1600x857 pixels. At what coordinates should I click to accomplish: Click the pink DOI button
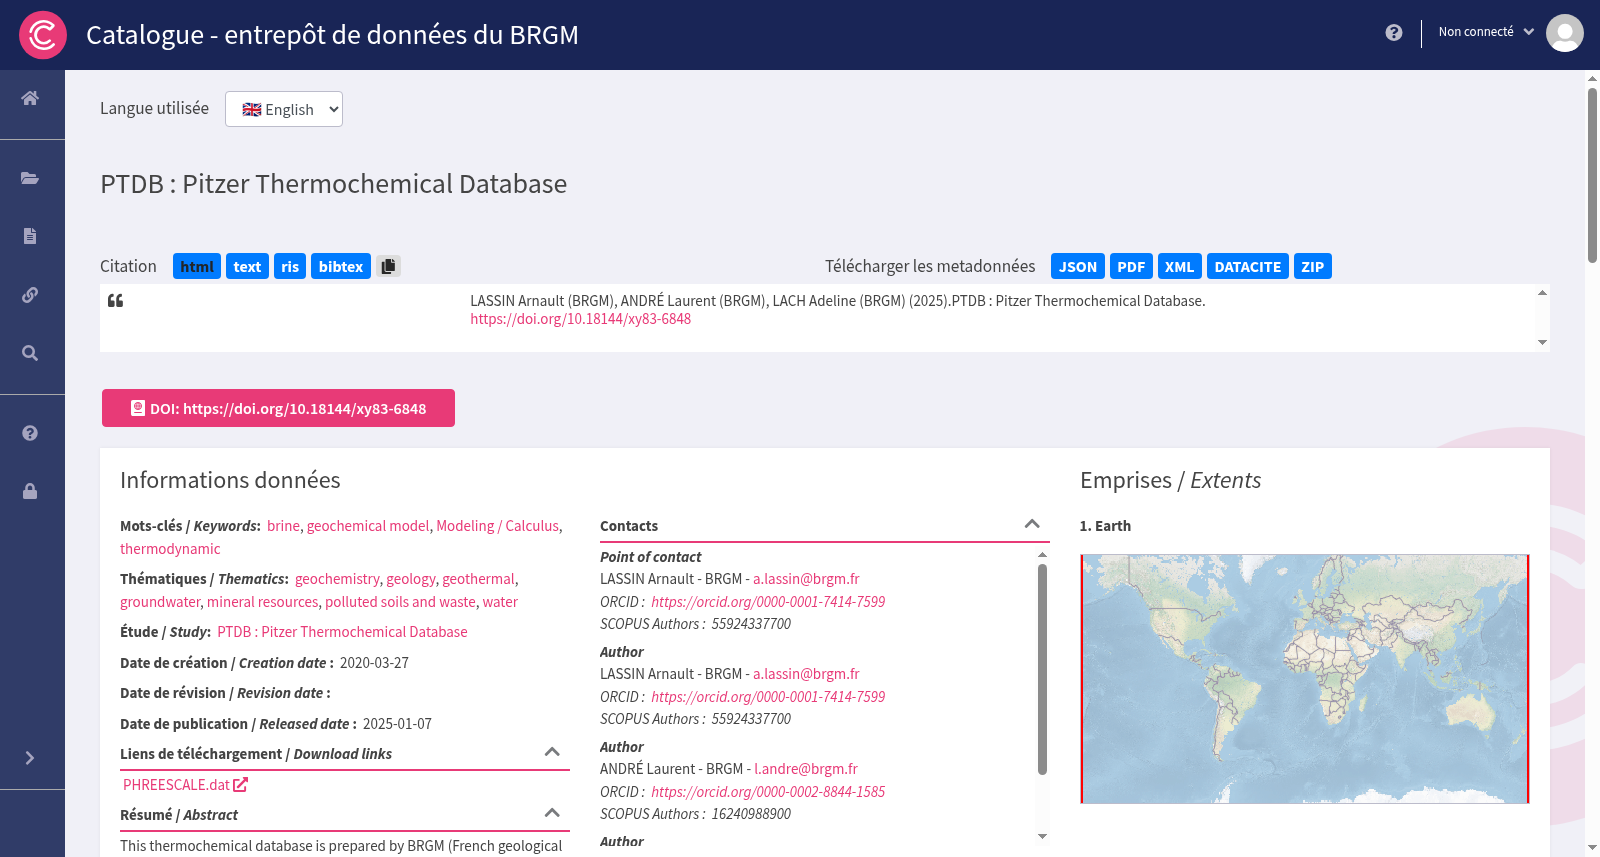(278, 408)
